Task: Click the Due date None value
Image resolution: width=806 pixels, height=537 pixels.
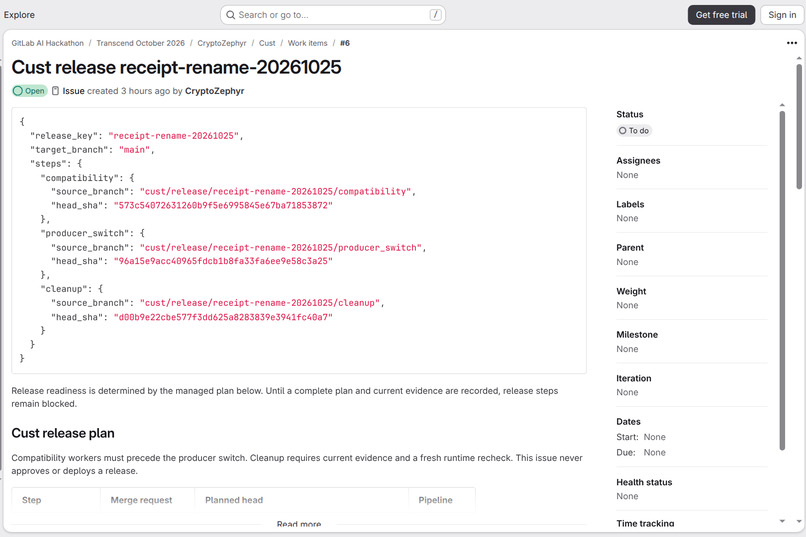Action: point(654,453)
